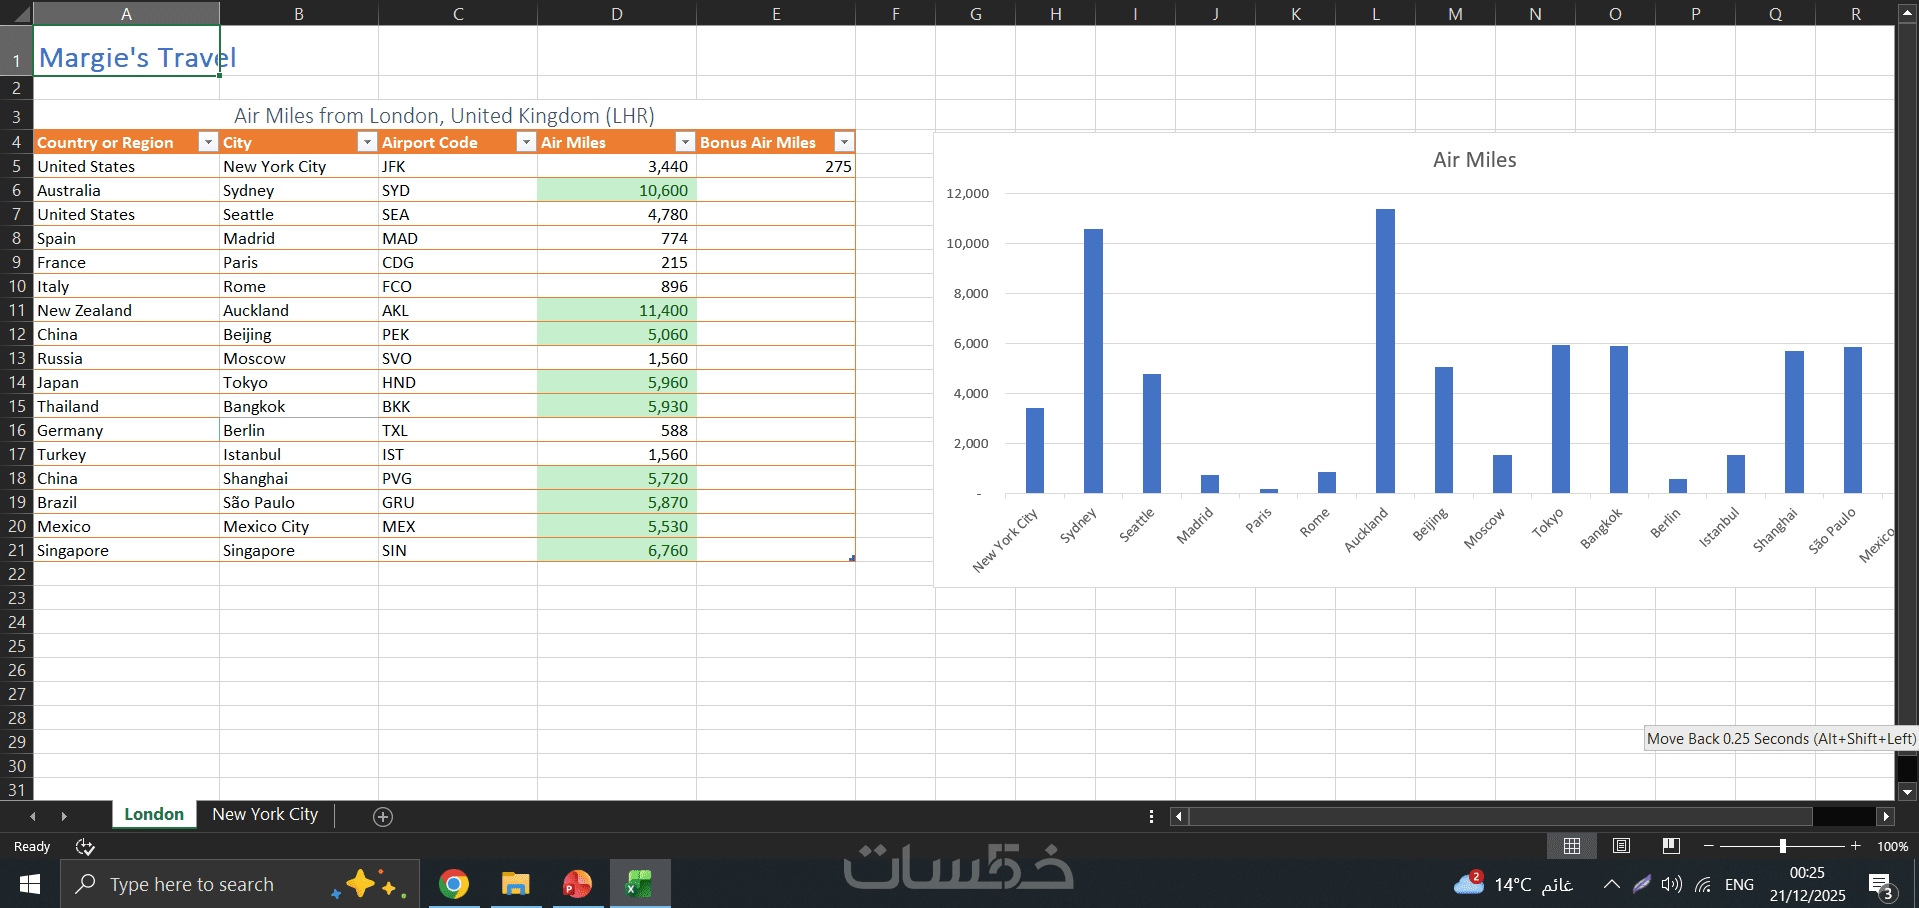Select the Istanbul city cell
The width and height of the screenshot is (1919, 908).
click(299, 454)
